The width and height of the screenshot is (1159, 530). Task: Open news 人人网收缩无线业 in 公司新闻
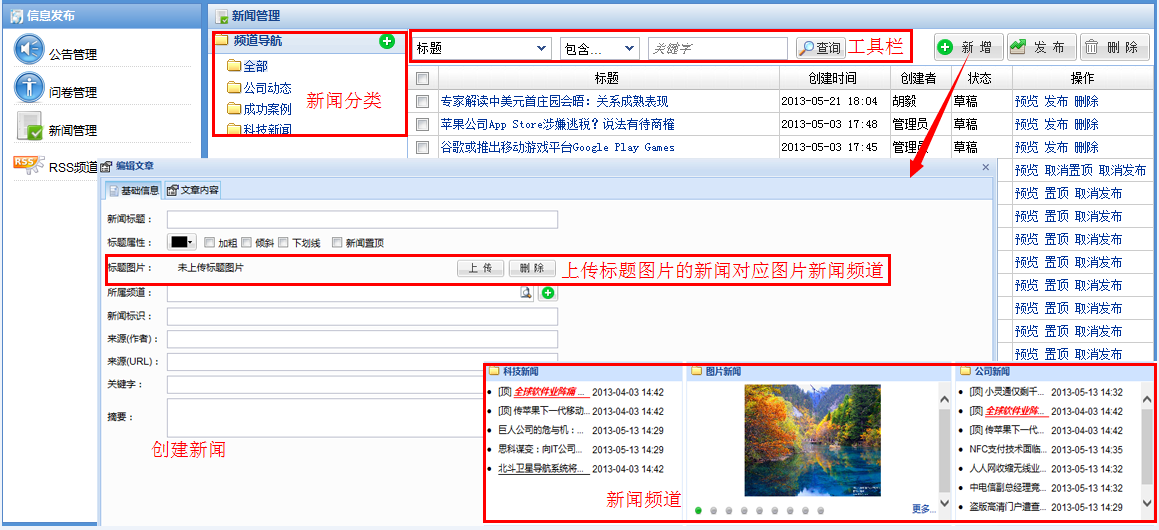click(x=1007, y=468)
